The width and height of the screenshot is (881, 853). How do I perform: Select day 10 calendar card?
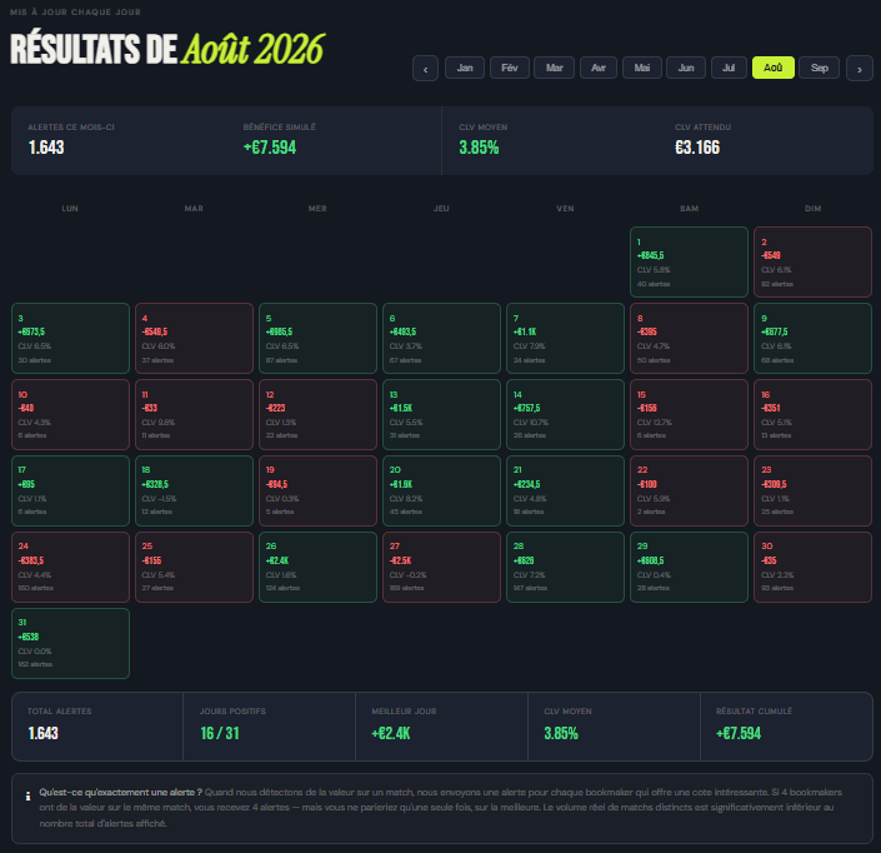tap(70, 415)
